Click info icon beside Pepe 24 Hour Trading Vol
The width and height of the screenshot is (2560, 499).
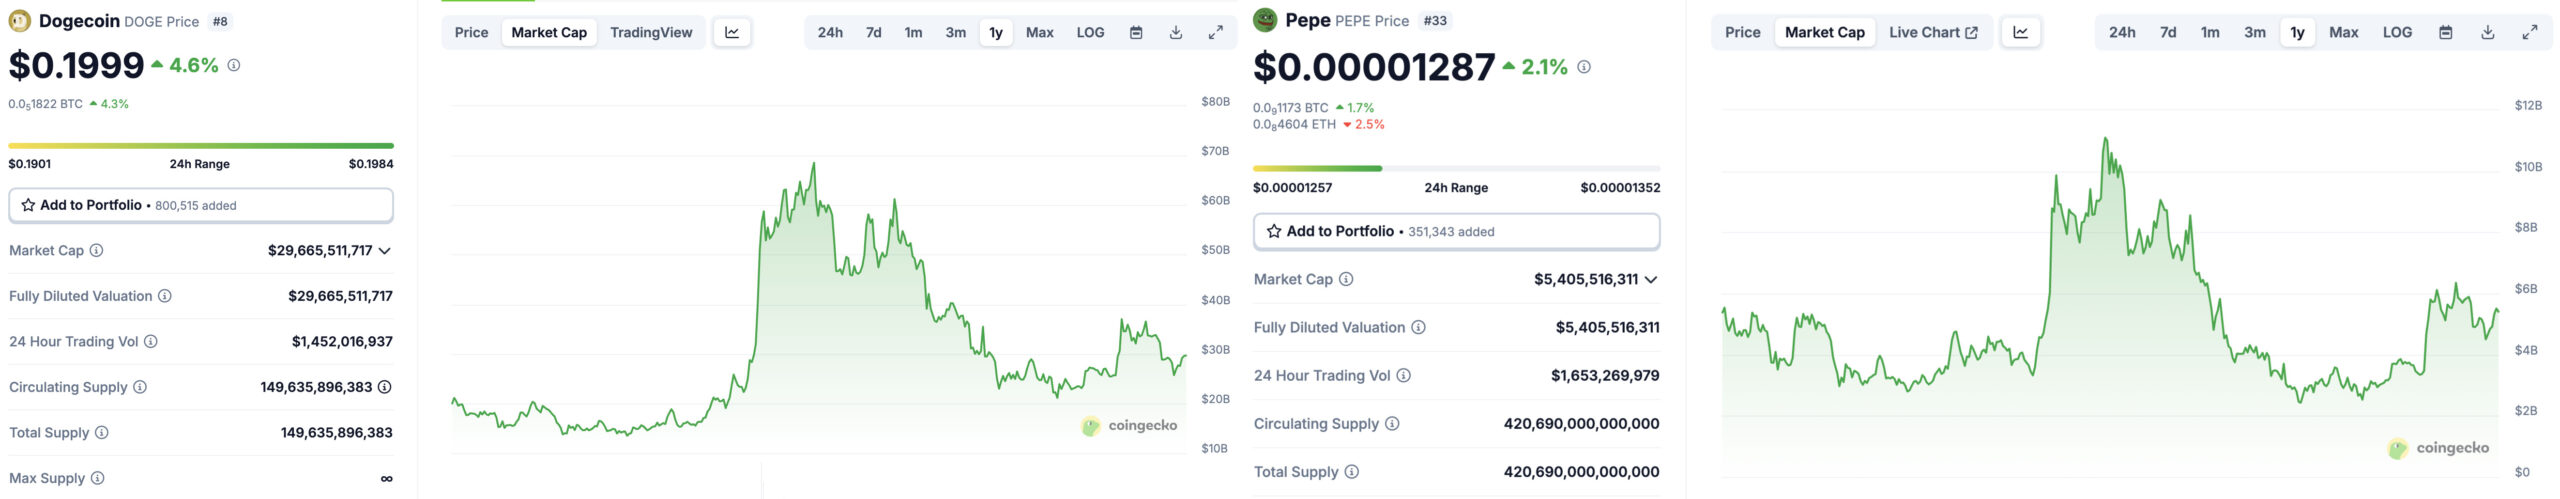click(x=1403, y=376)
